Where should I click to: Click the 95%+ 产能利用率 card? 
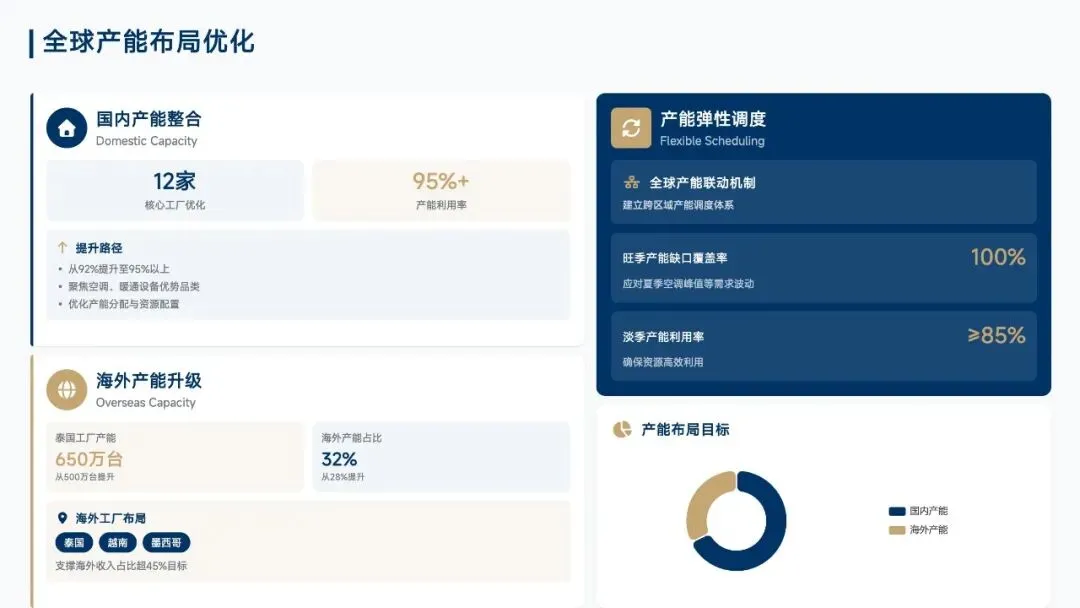click(x=441, y=190)
